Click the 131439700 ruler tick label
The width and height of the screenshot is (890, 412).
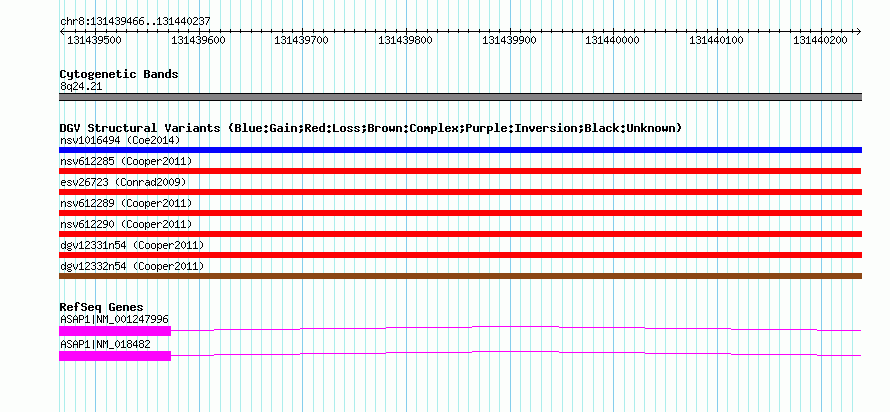[301, 40]
